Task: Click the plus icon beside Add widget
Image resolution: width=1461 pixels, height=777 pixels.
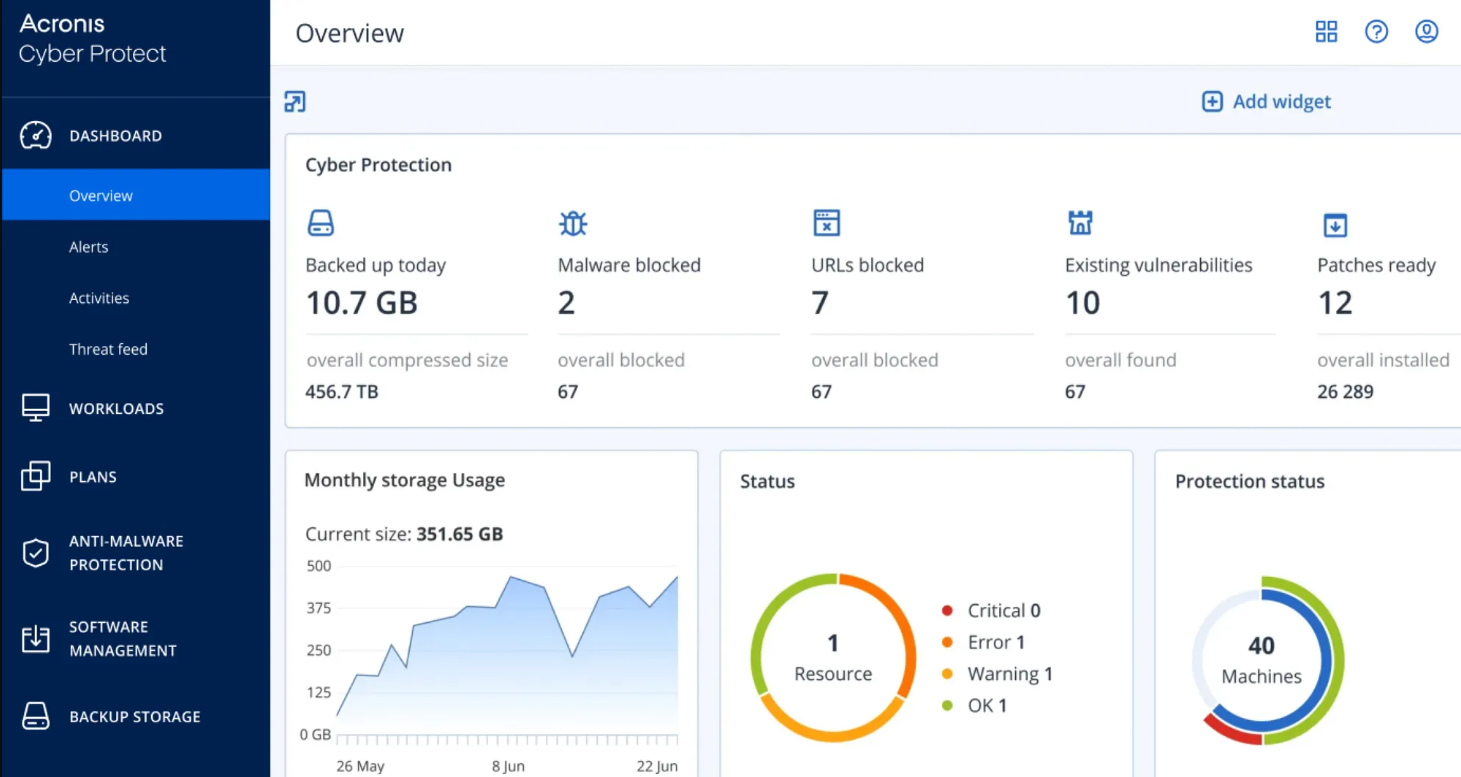Action: point(1212,101)
